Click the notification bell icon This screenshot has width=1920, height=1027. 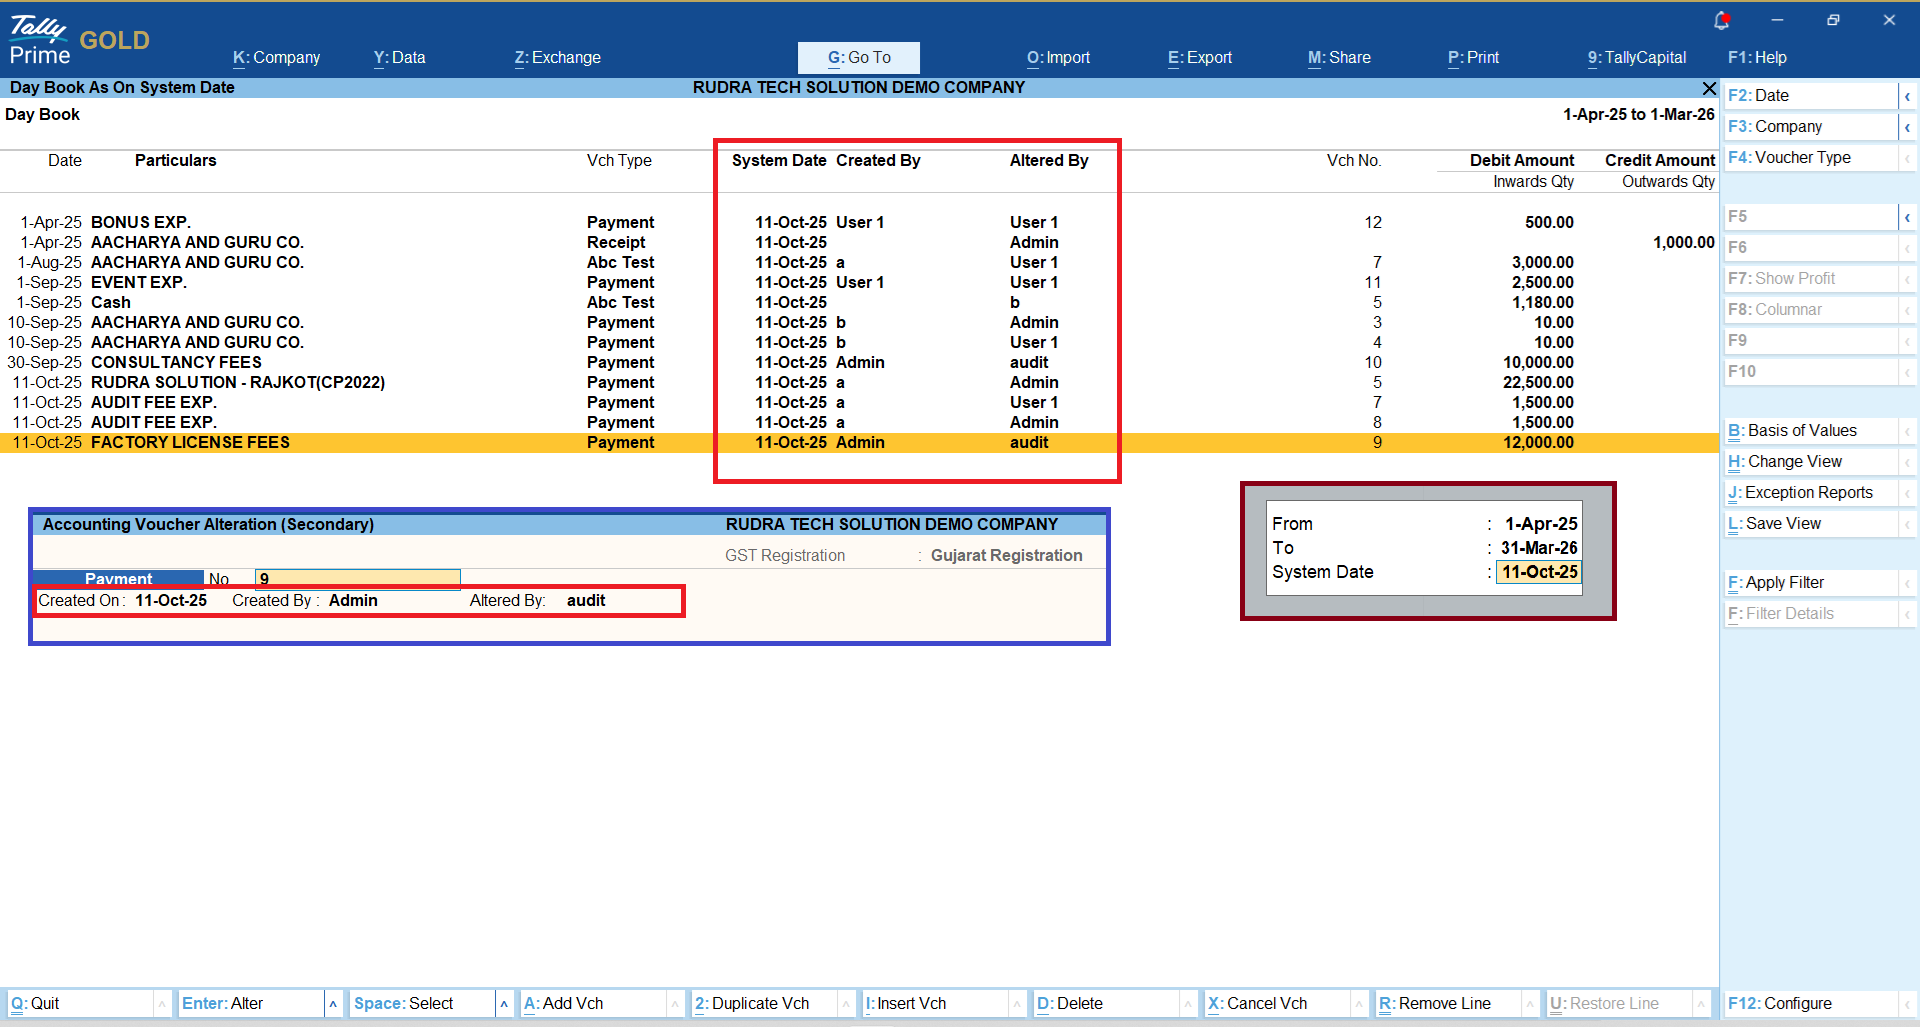(x=1721, y=20)
